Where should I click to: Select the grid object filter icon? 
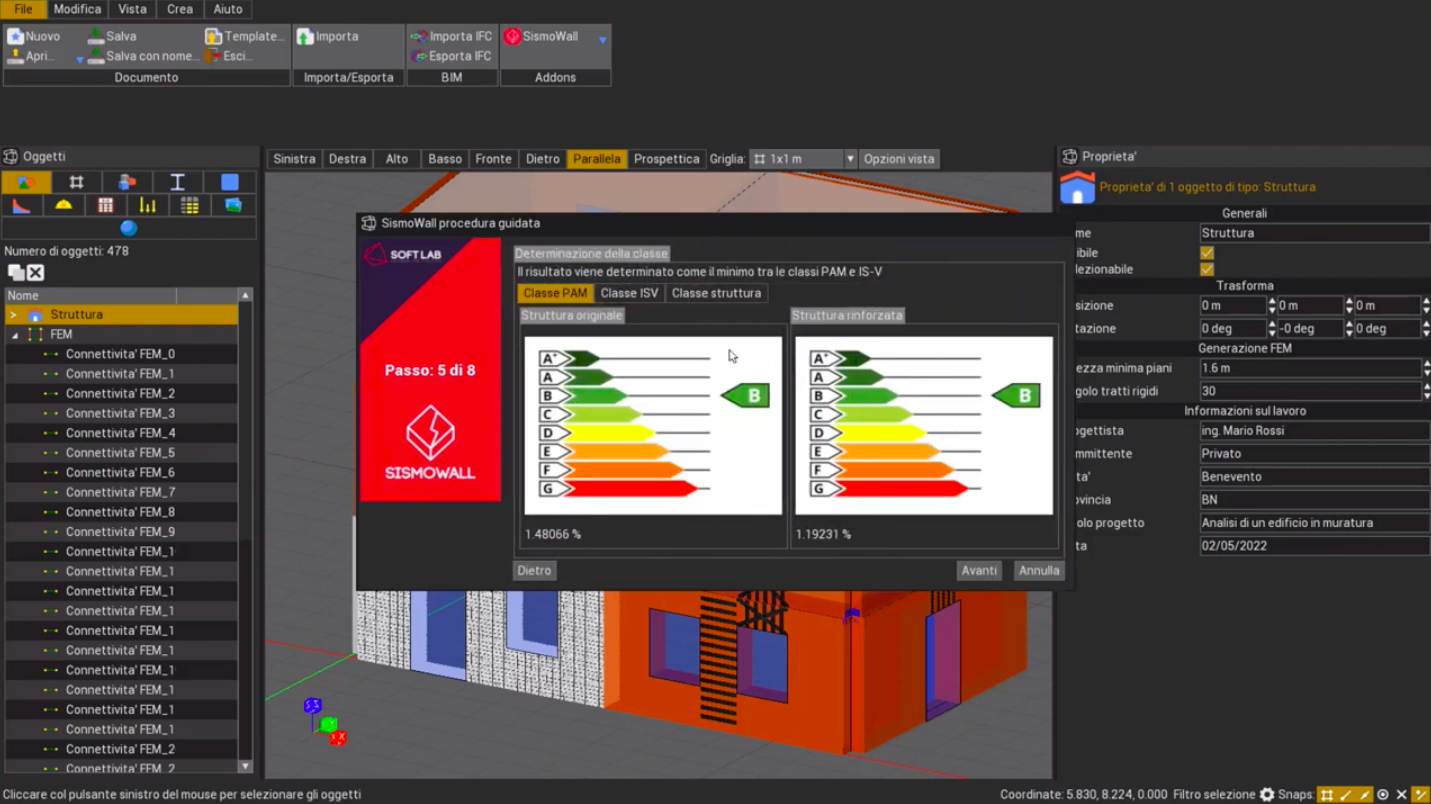76,182
